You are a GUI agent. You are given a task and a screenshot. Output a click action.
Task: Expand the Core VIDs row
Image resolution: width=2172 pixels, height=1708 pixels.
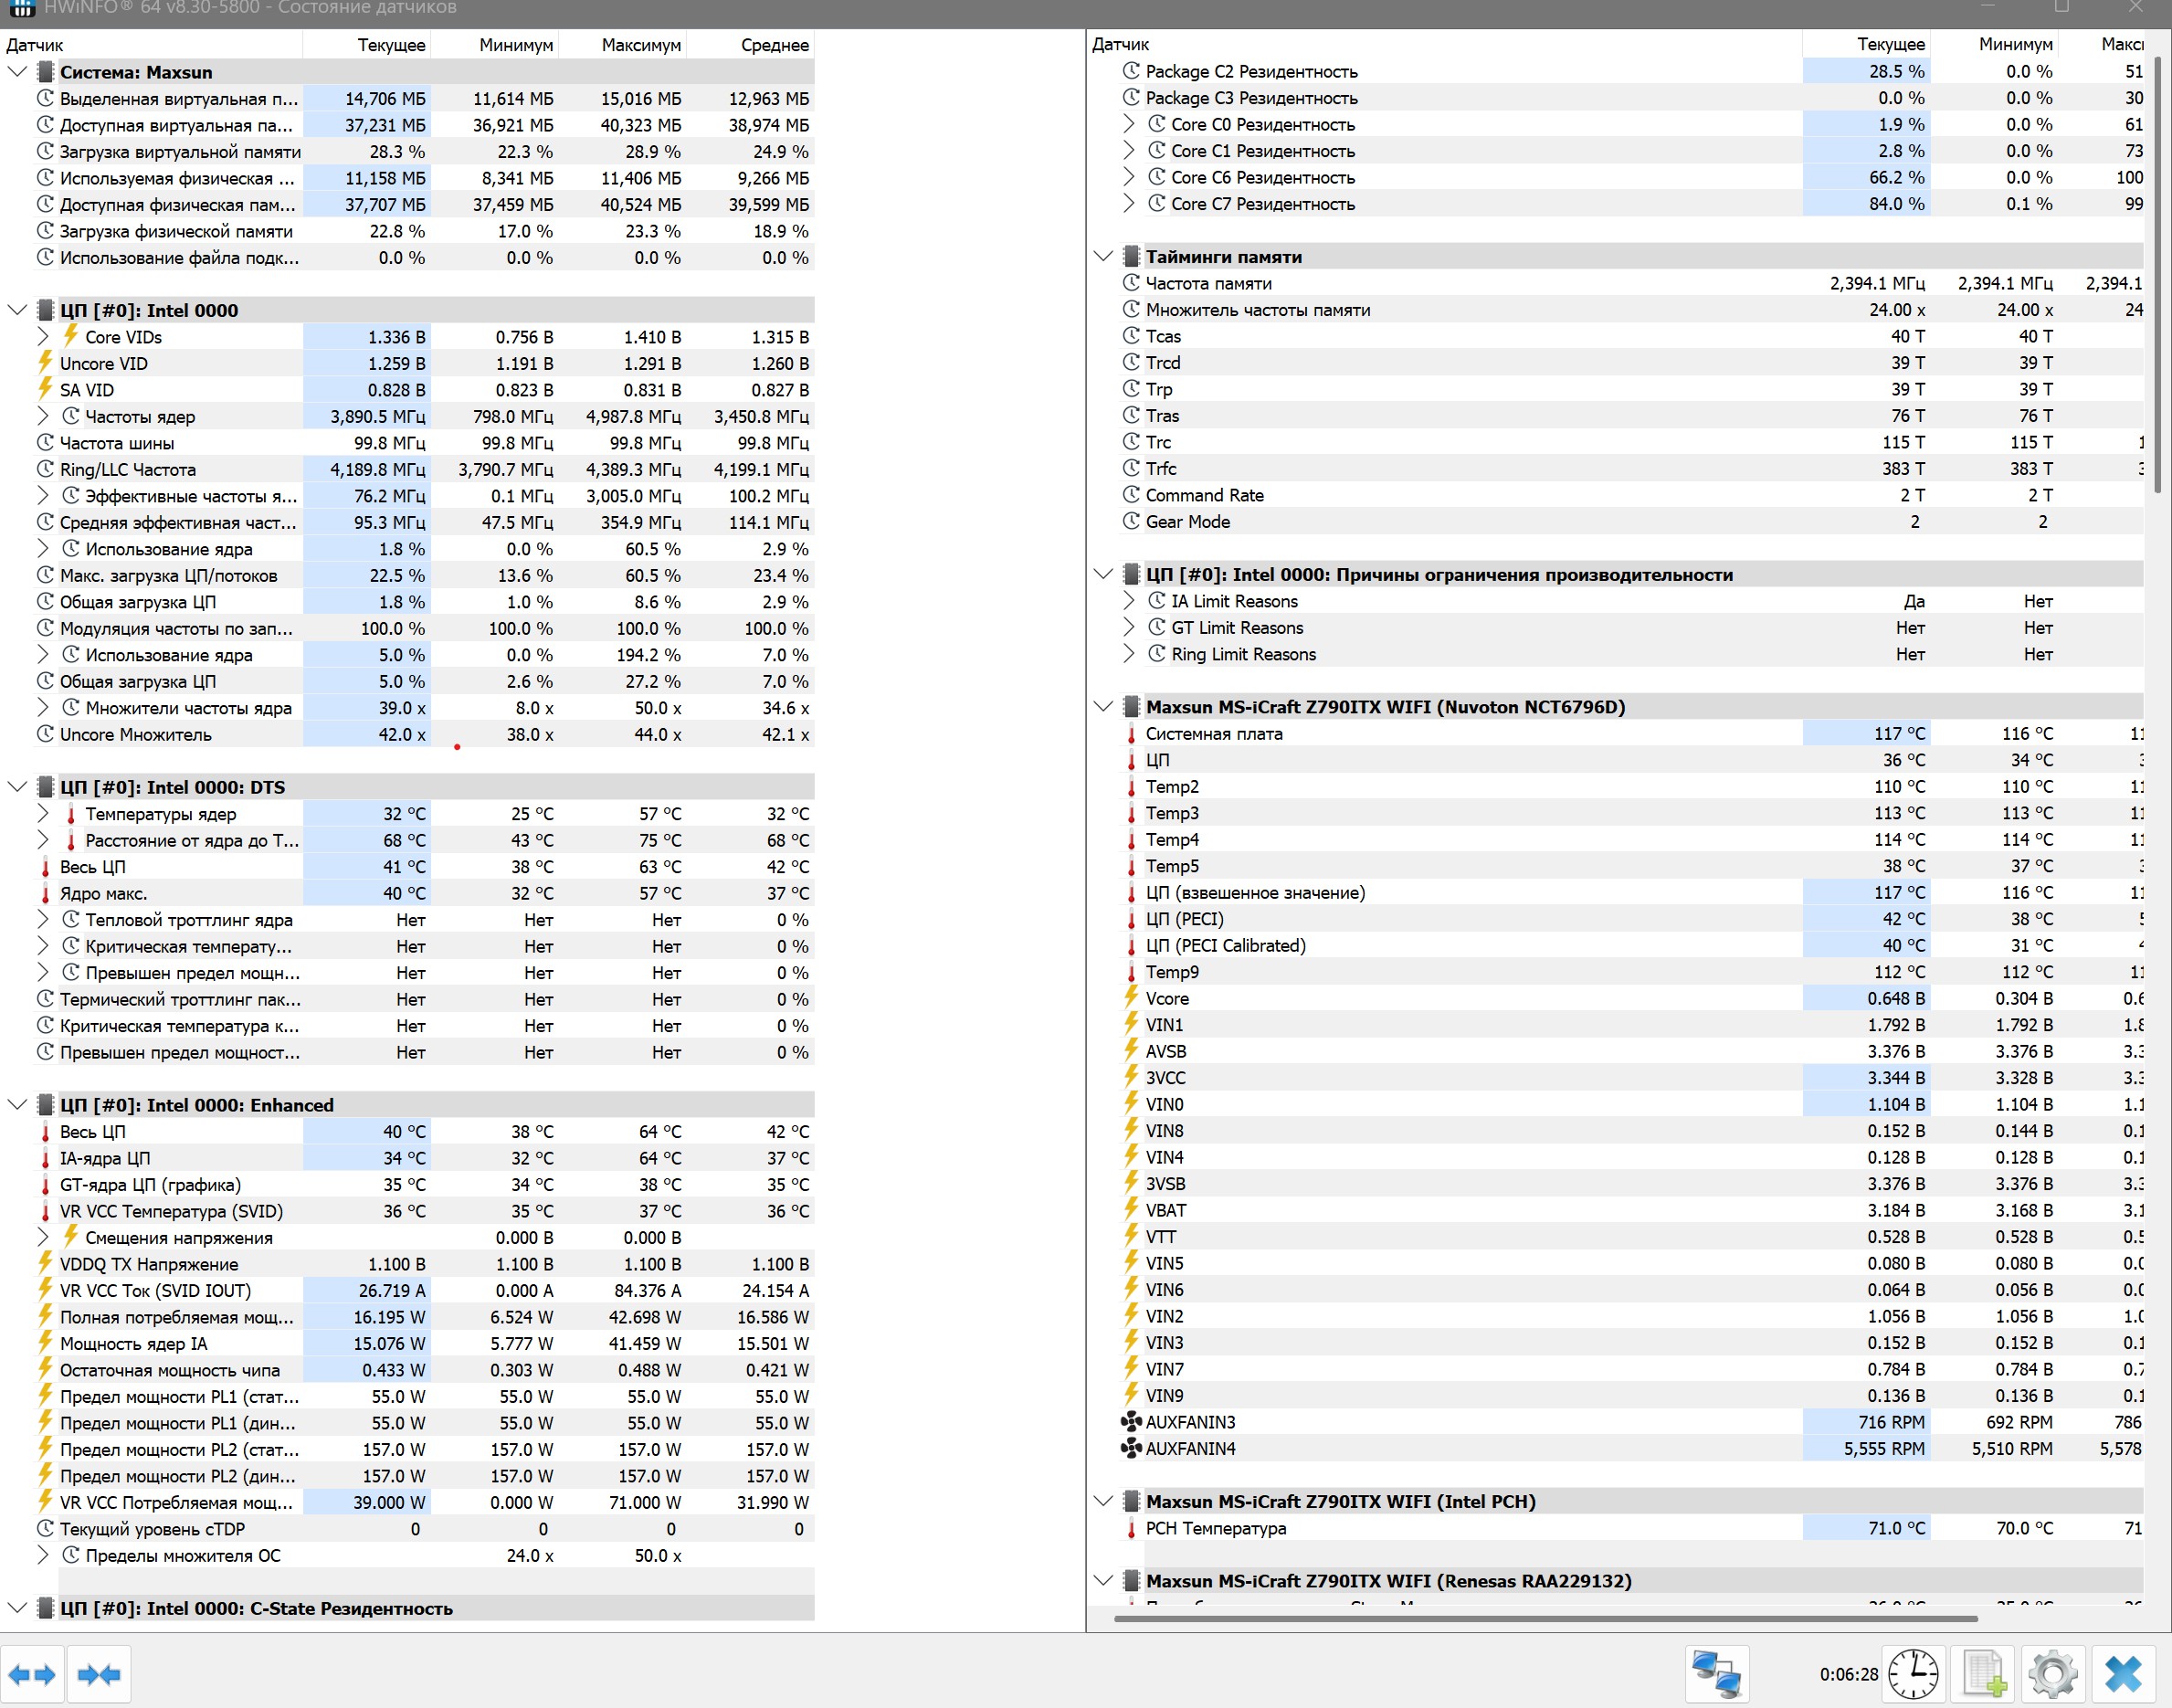click(x=43, y=337)
